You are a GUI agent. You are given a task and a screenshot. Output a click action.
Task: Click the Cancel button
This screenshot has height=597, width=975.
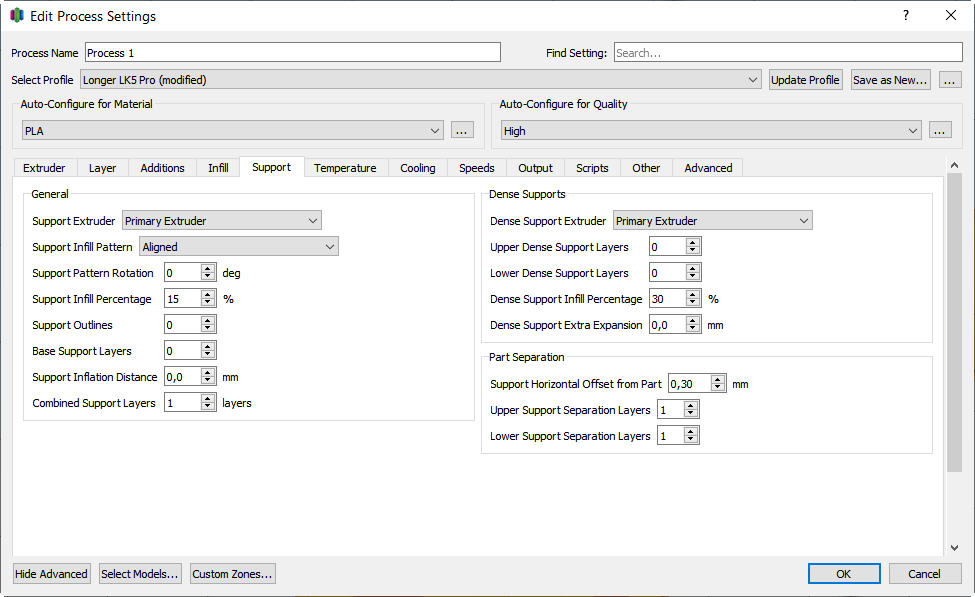point(925,574)
